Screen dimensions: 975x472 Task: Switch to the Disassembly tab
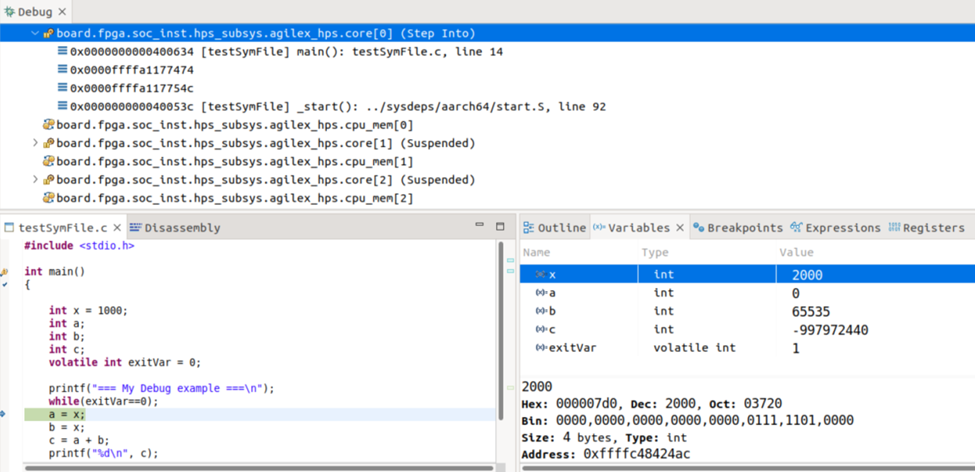click(x=181, y=228)
